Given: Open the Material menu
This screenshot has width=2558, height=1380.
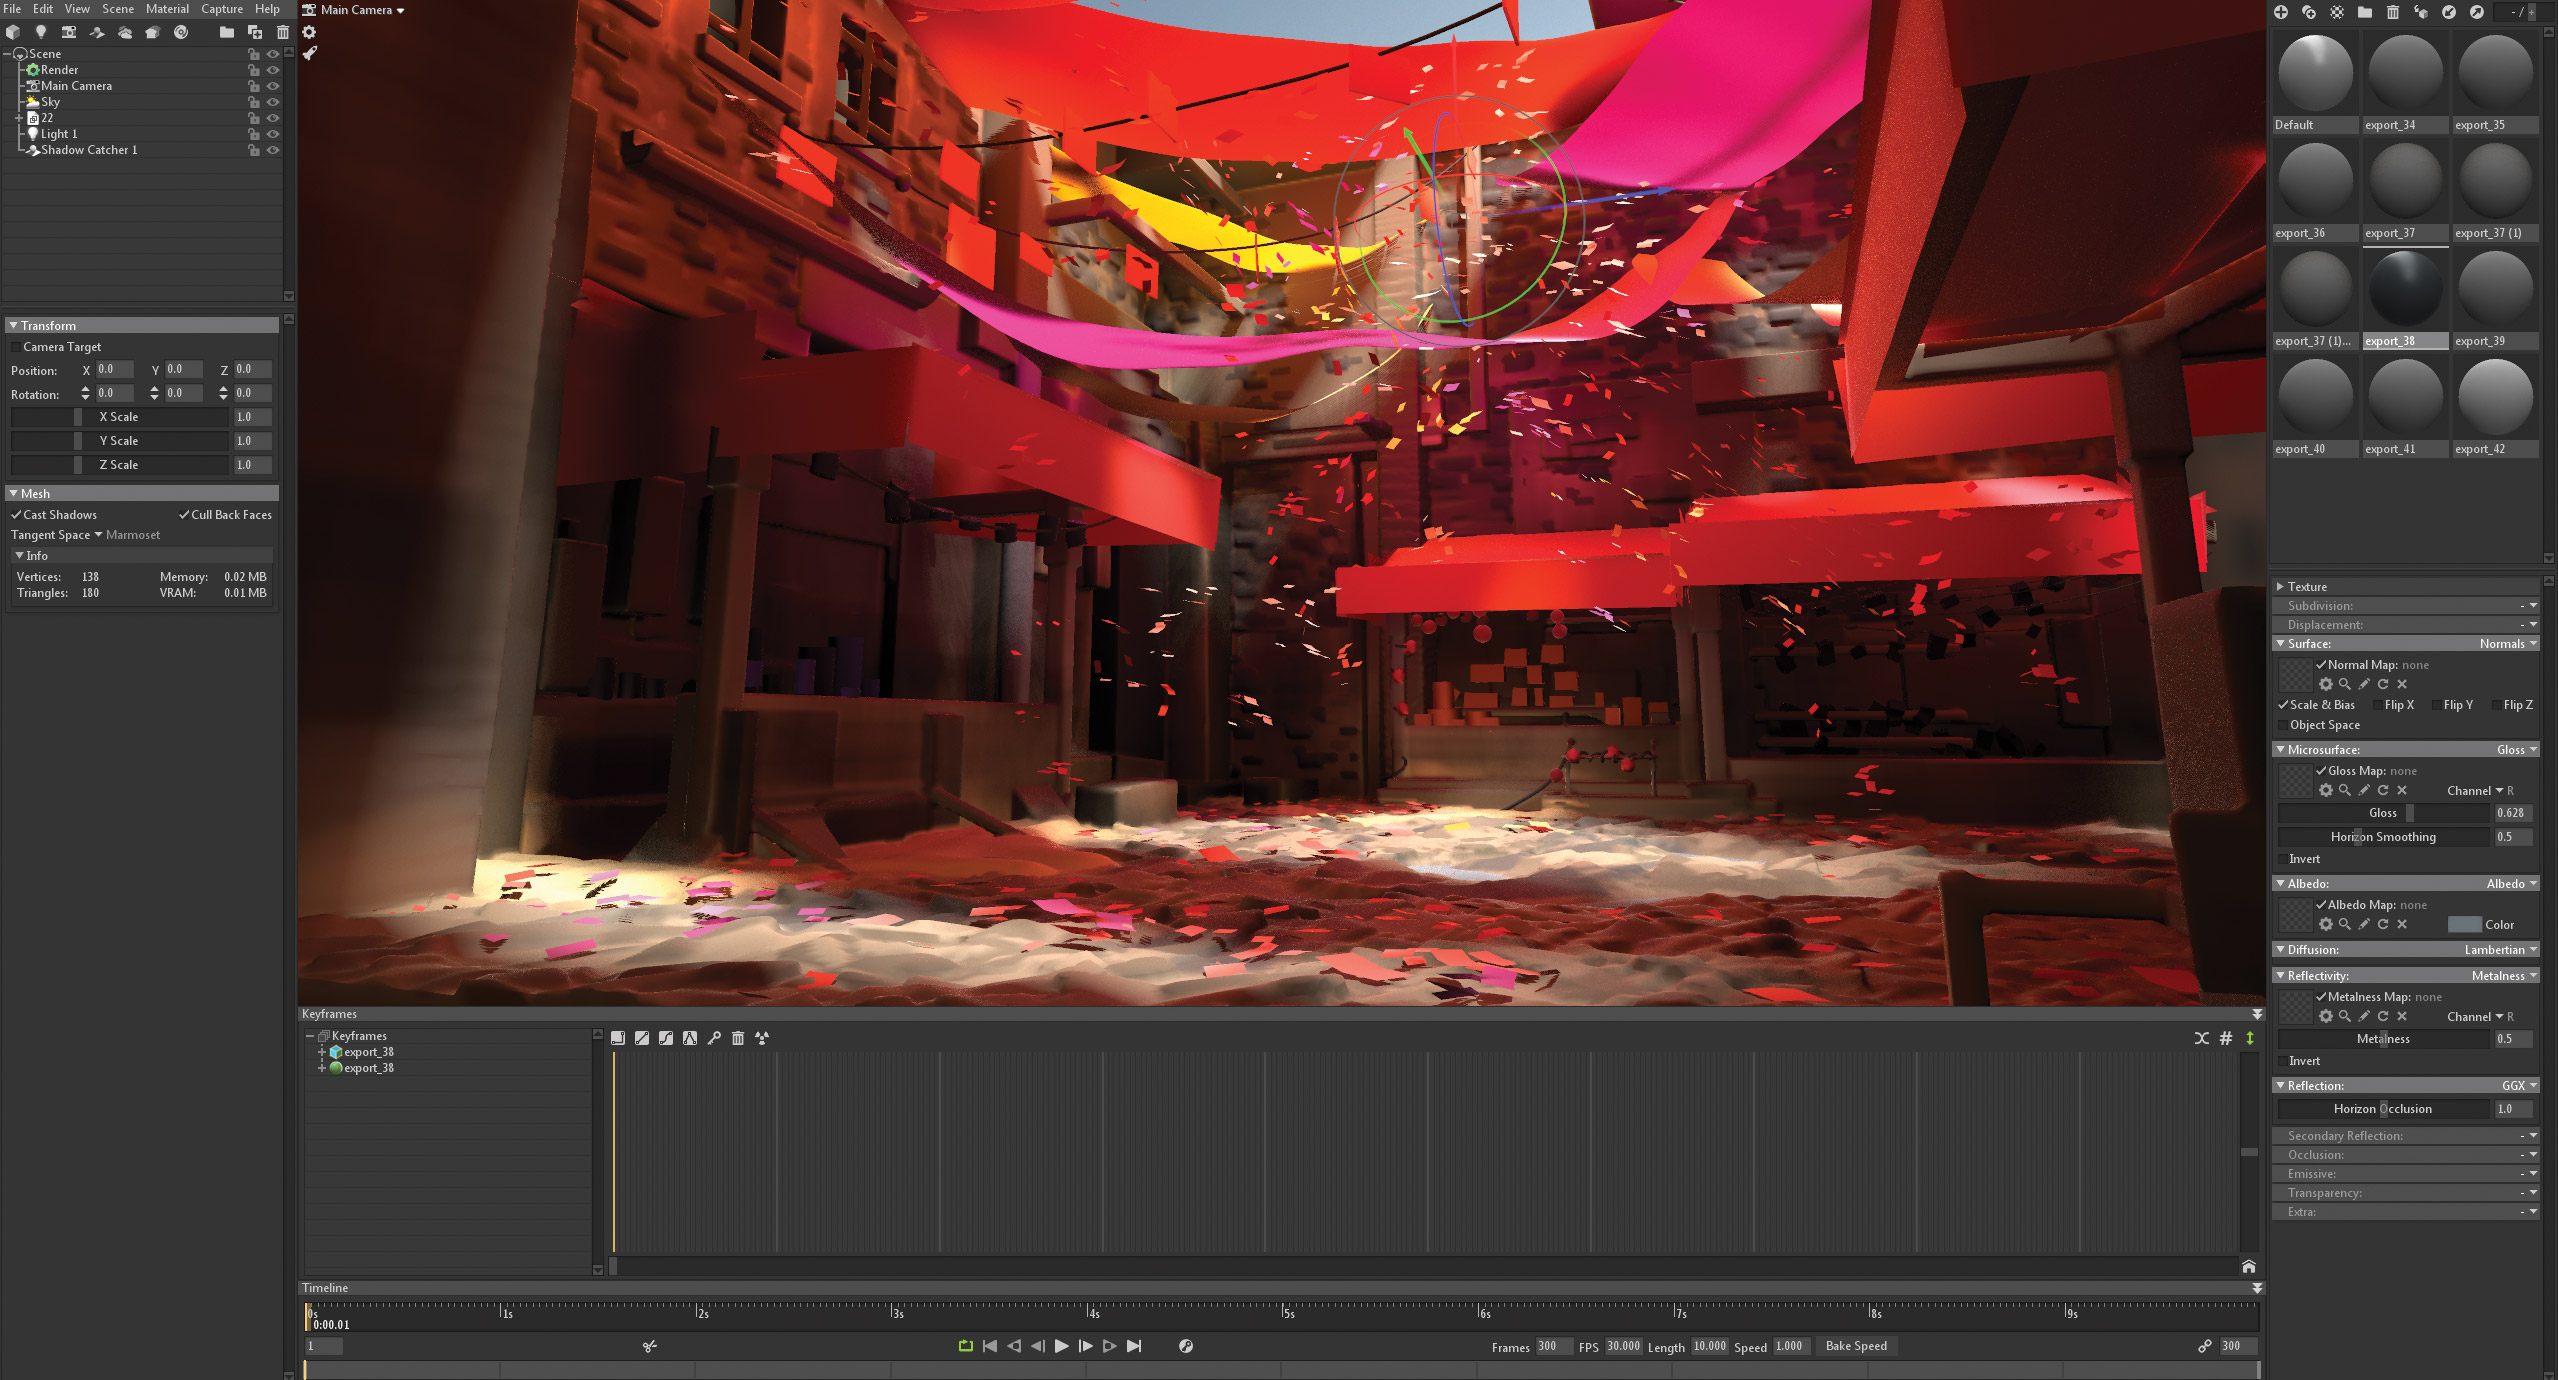Looking at the screenshot, I should pyautogui.click(x=167, y=9).
